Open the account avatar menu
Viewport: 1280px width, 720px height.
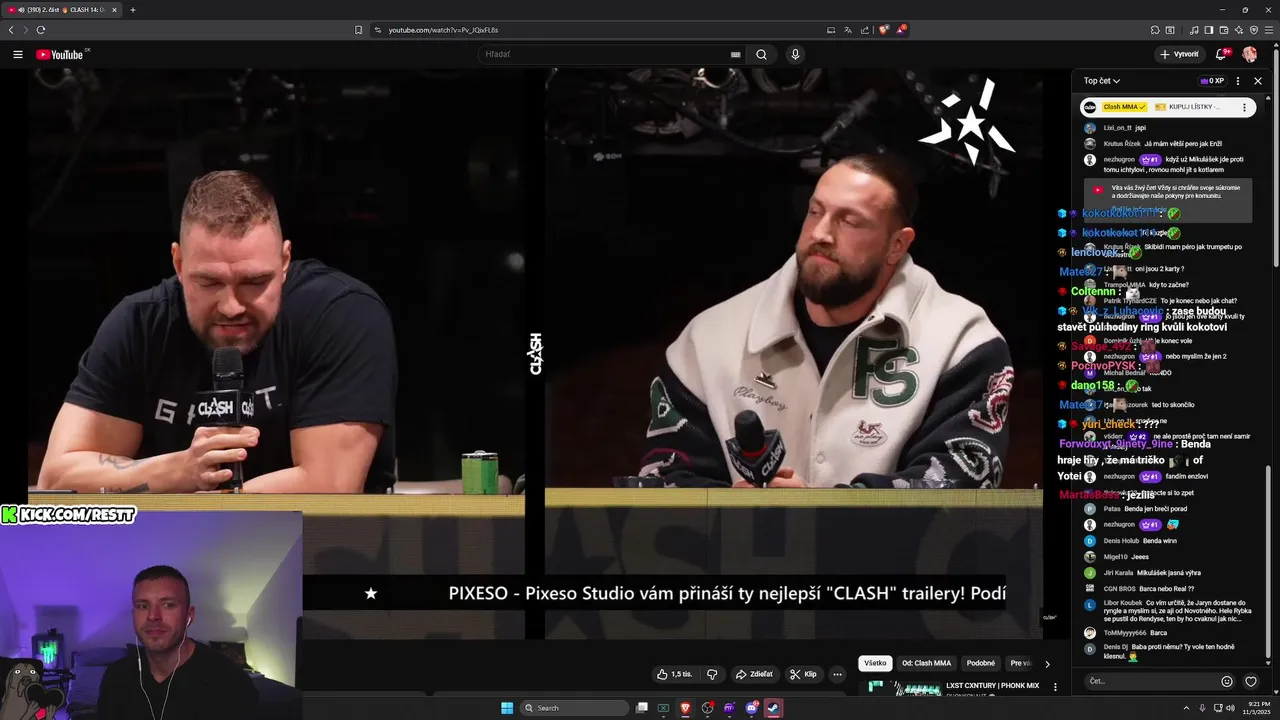[1250, 54]
